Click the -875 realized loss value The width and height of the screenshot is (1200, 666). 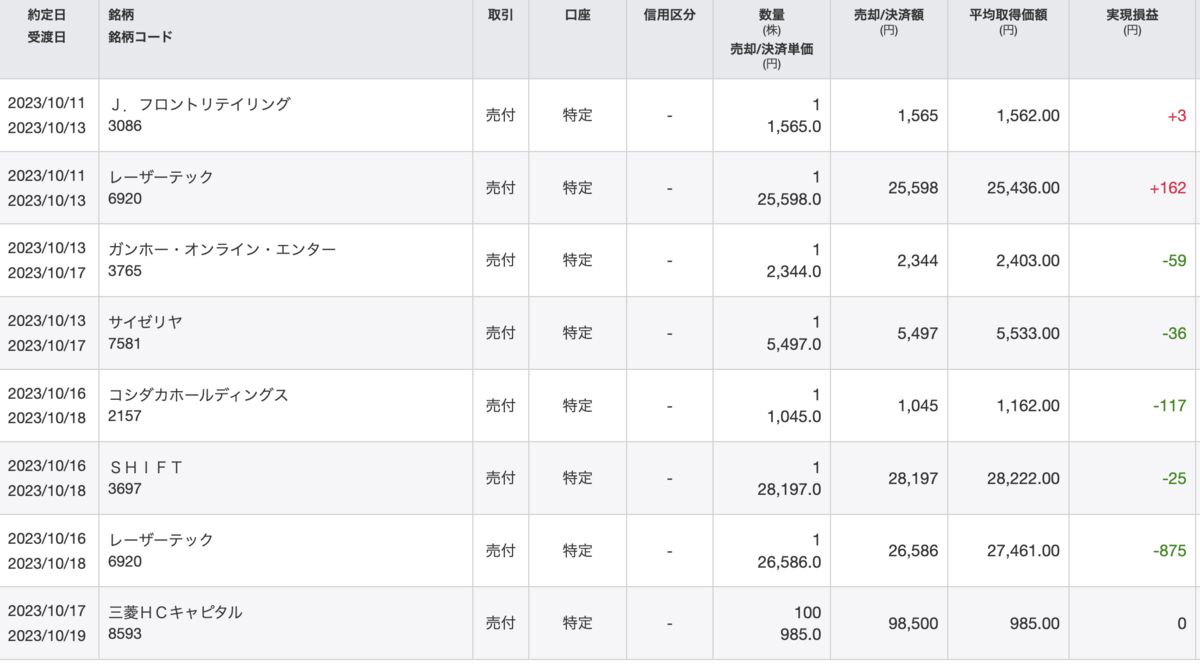coord(1168,551)
